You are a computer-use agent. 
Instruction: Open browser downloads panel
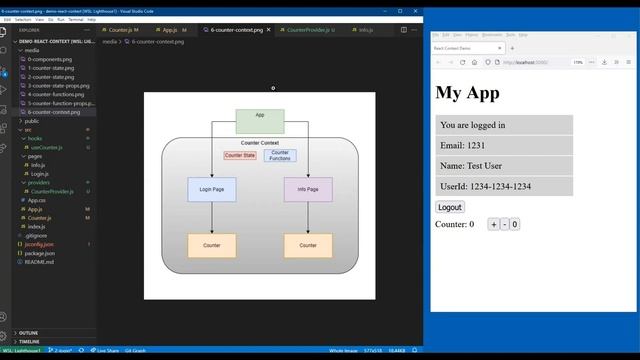point(604,62)
